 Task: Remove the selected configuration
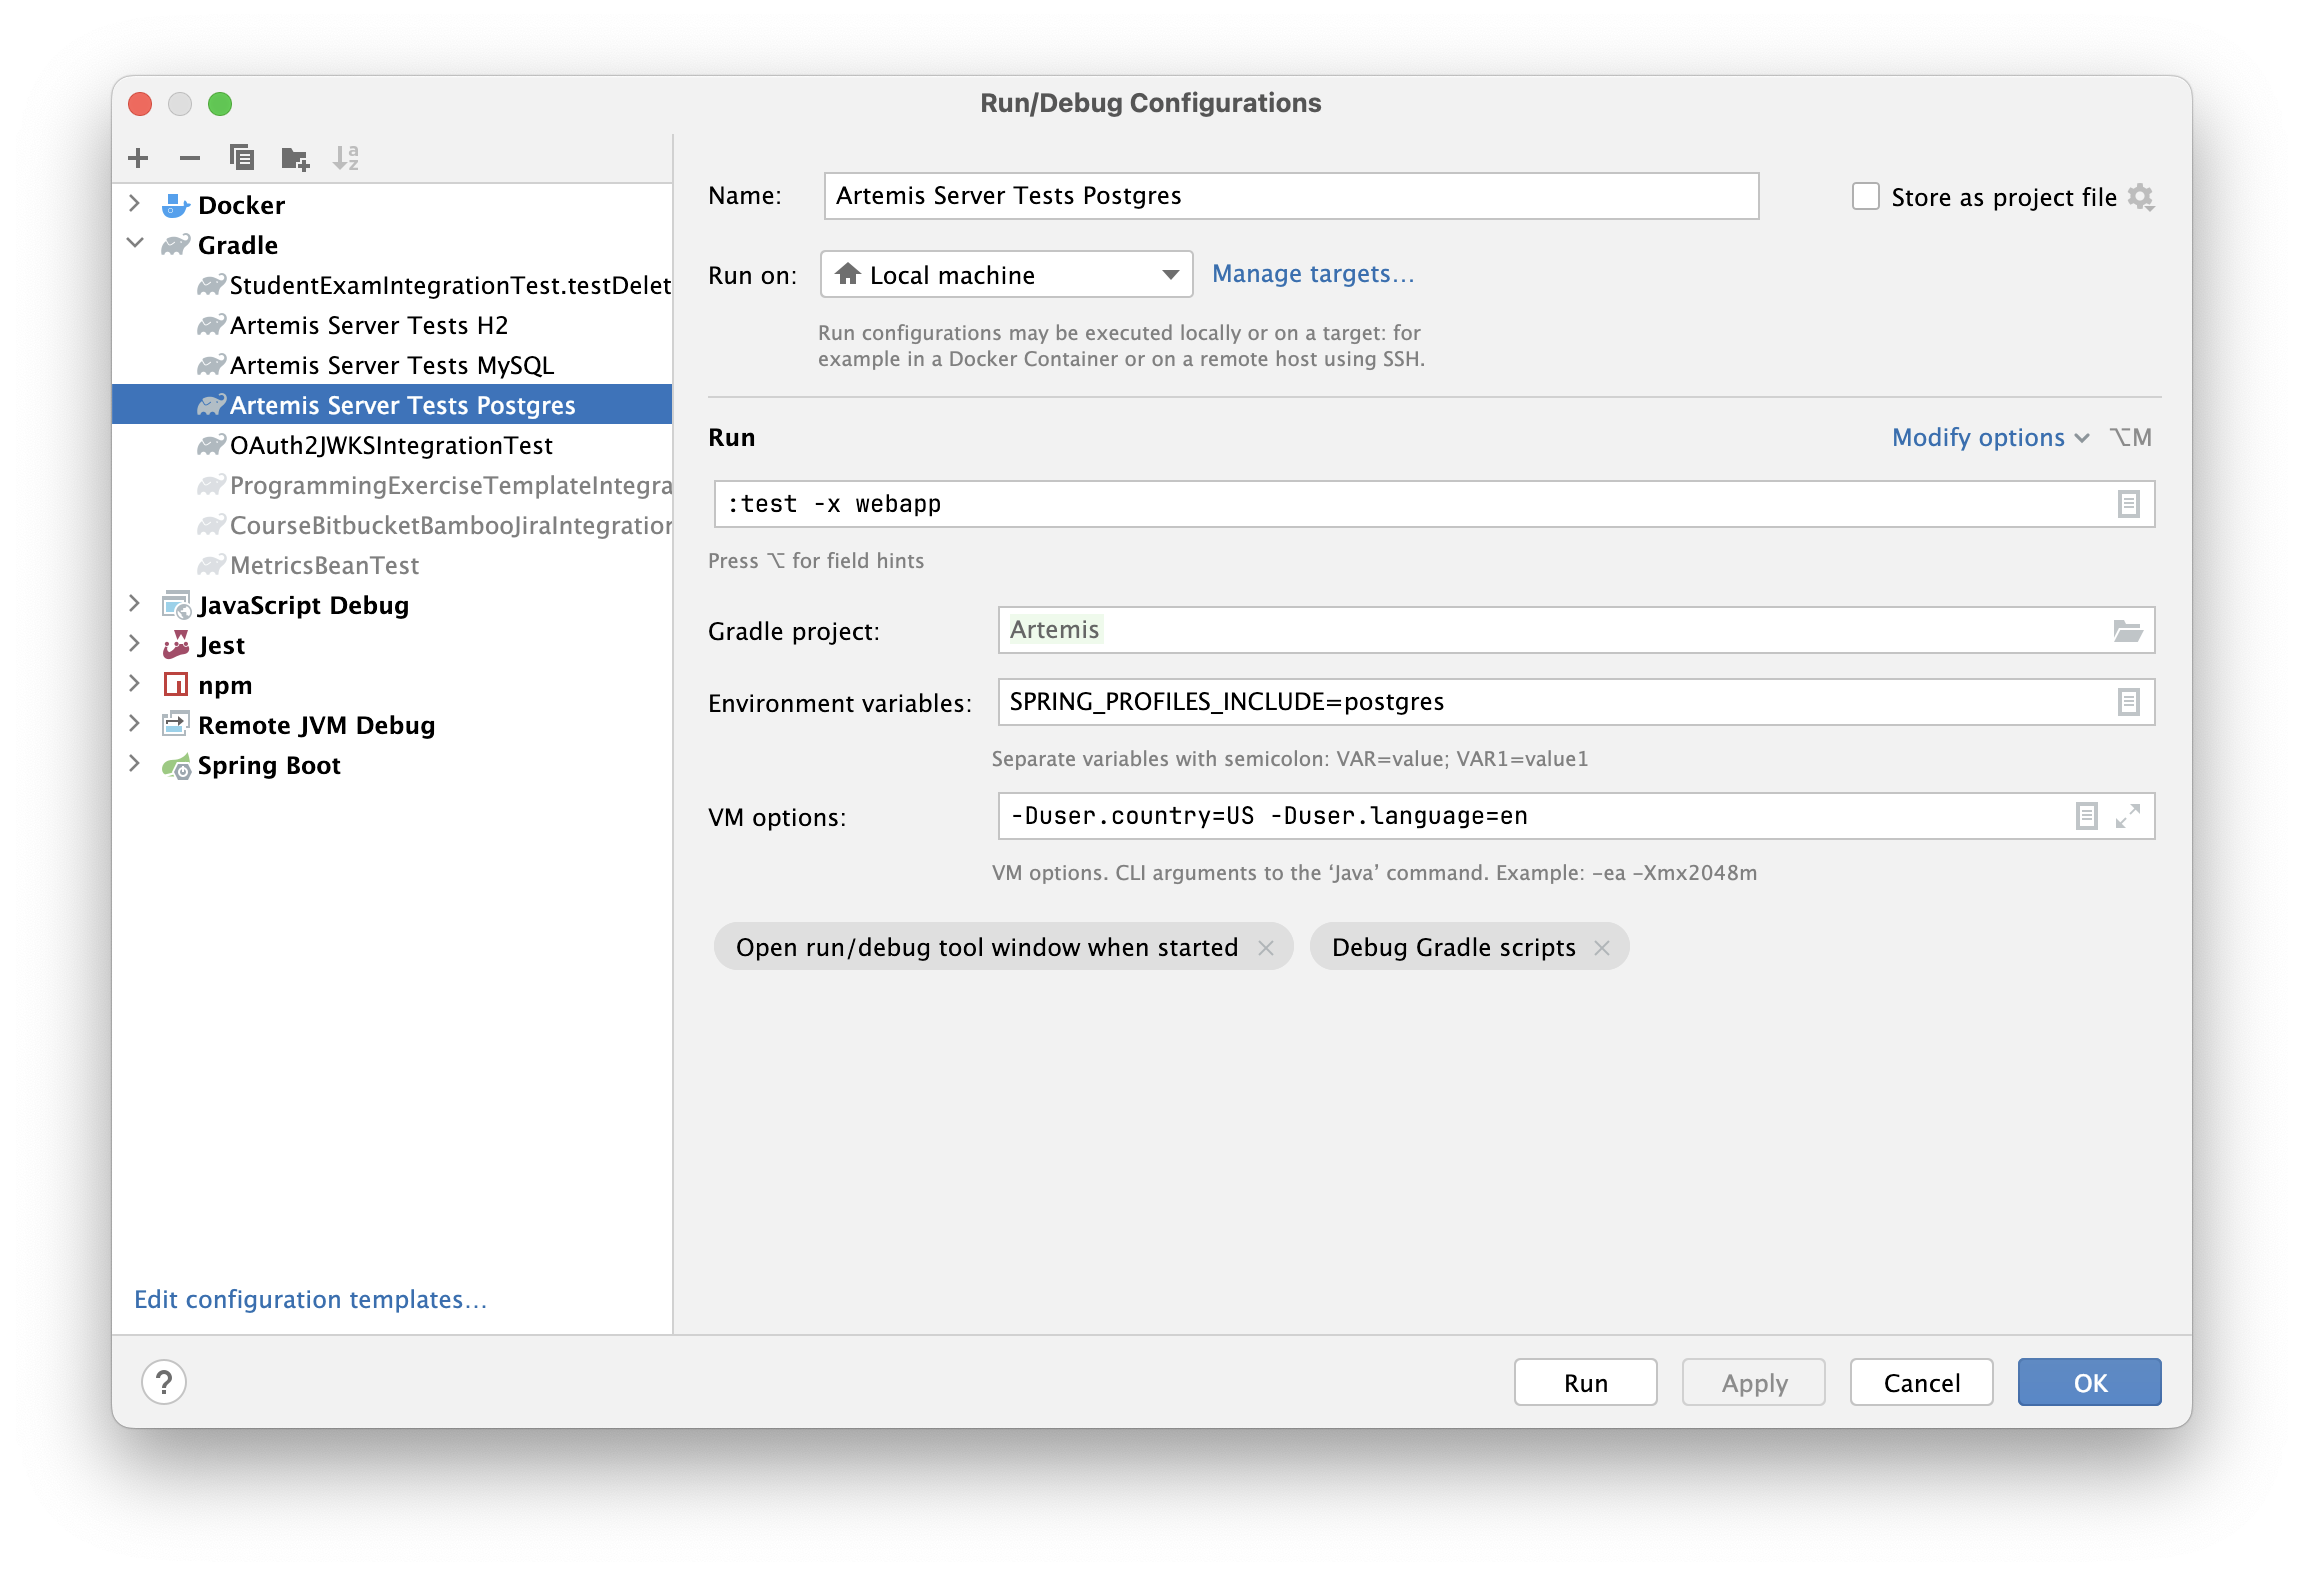click(189, 157)
